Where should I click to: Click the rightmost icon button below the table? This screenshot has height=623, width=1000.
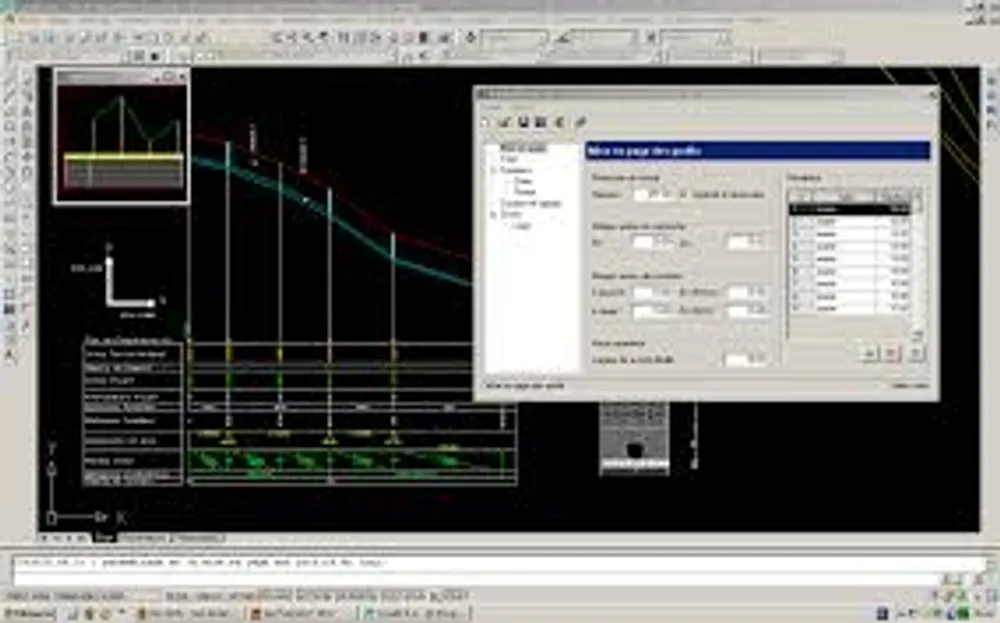click(915, 353)
